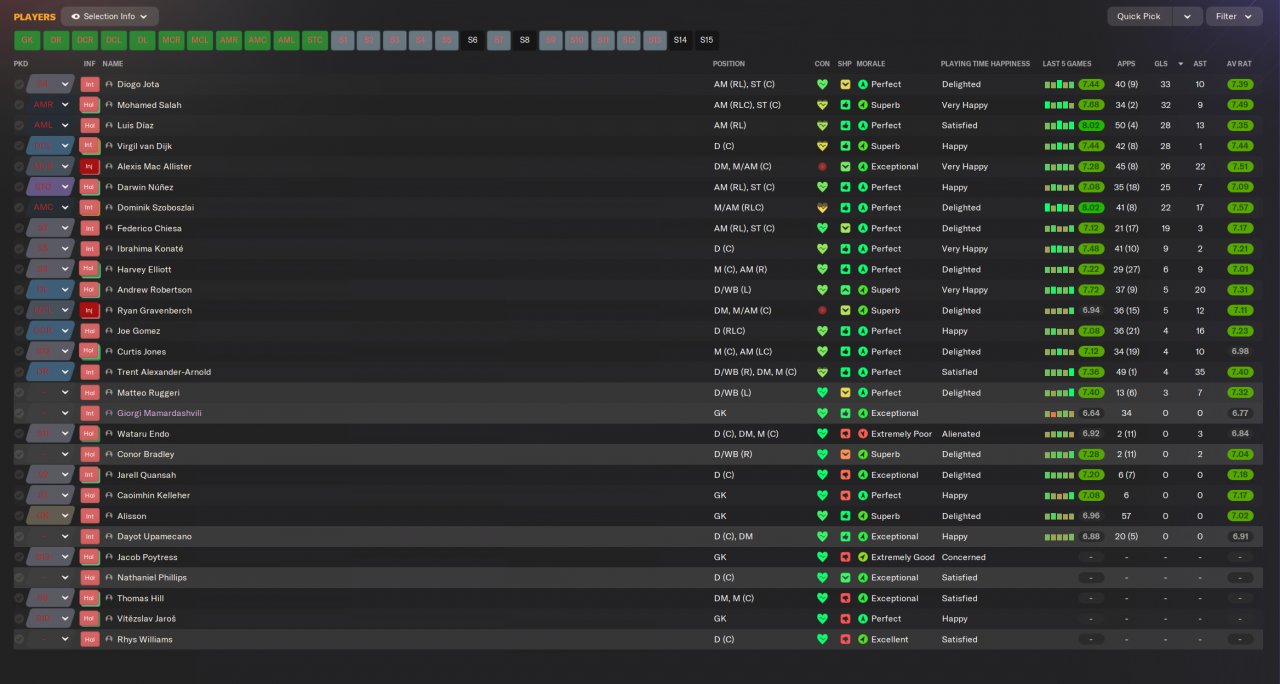Click Rhys Williams's Excellent morale icon
The width and height of the screenshot is (1280, 684).
863,639
